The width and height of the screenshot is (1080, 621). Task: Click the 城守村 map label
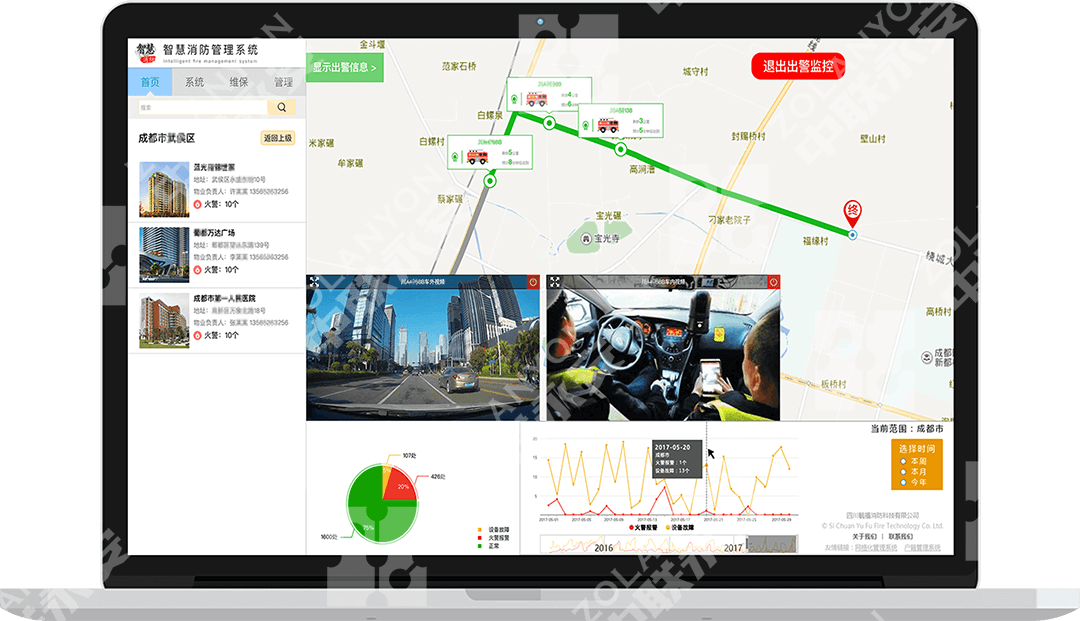pos(696,72)
